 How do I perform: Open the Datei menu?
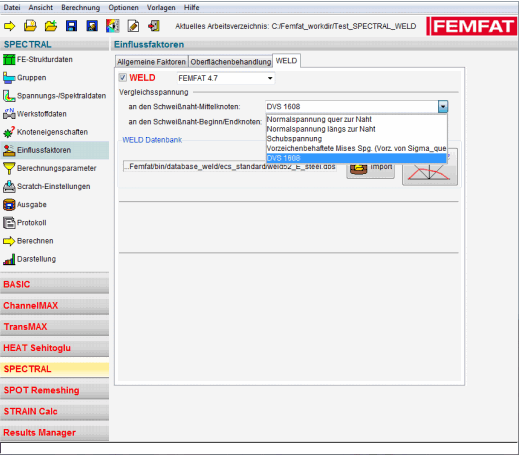(12, 8)
